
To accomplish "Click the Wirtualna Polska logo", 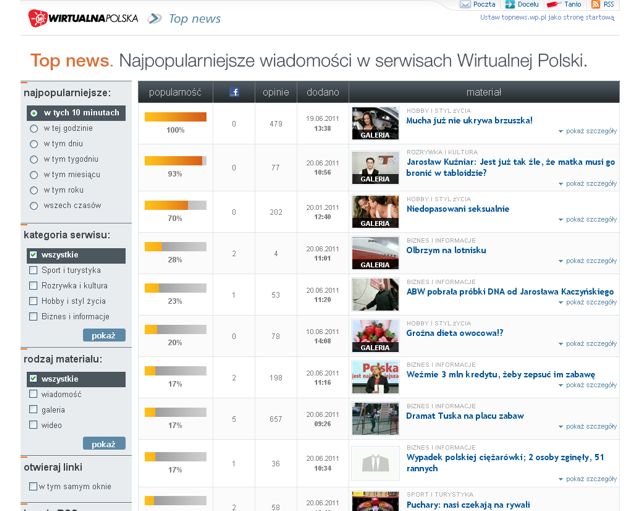I will click(83, 18).
